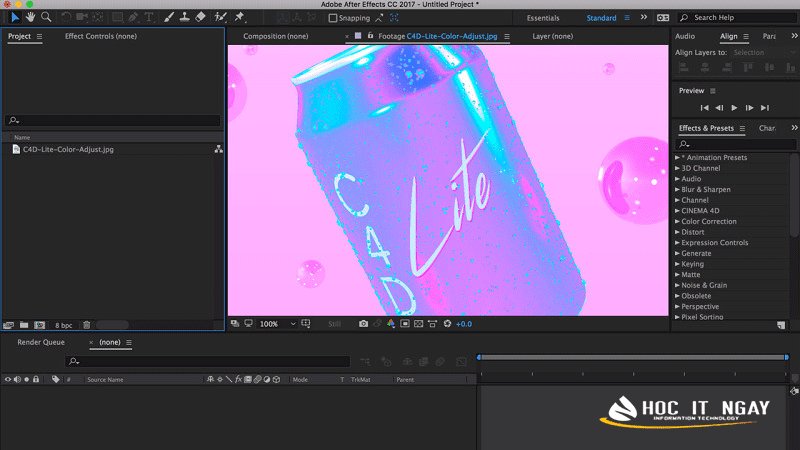
Task: Click the reset exposure aperture icon
Action: [x=447, y=324]
